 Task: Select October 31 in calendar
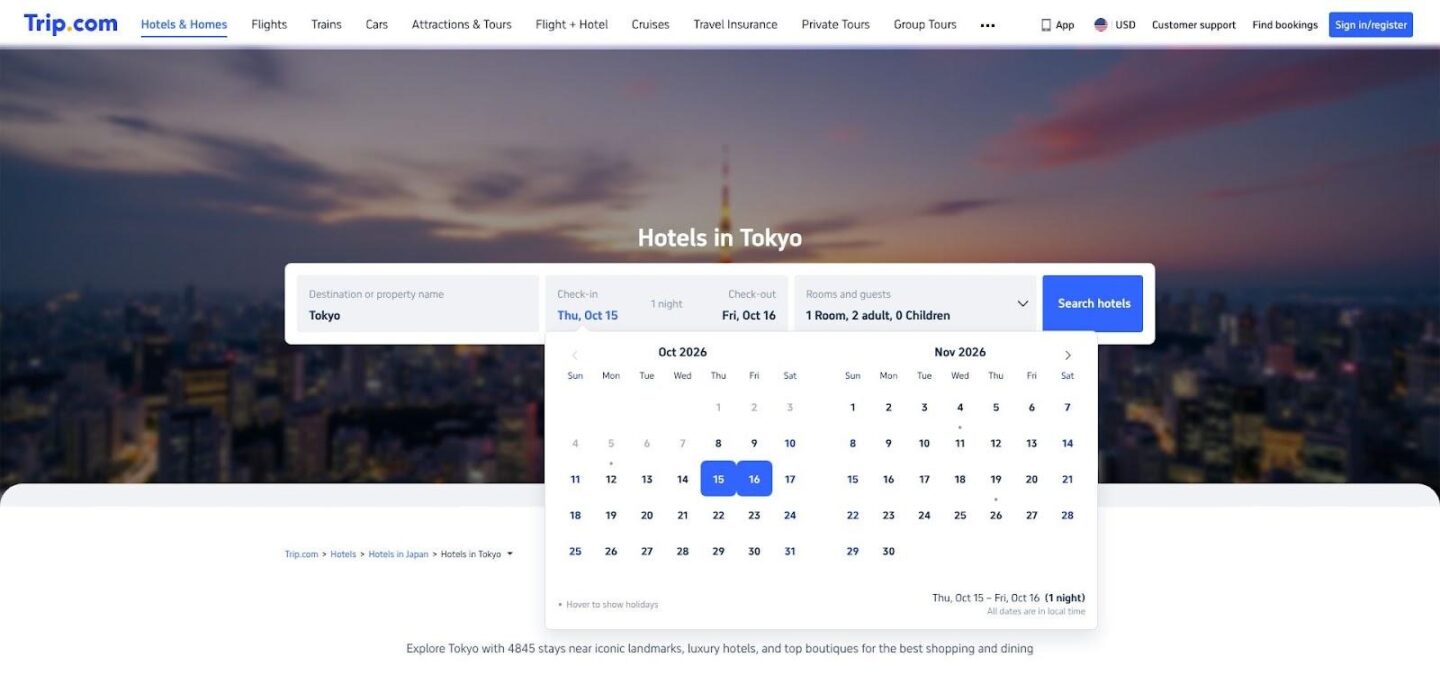(x=790, y=552)
